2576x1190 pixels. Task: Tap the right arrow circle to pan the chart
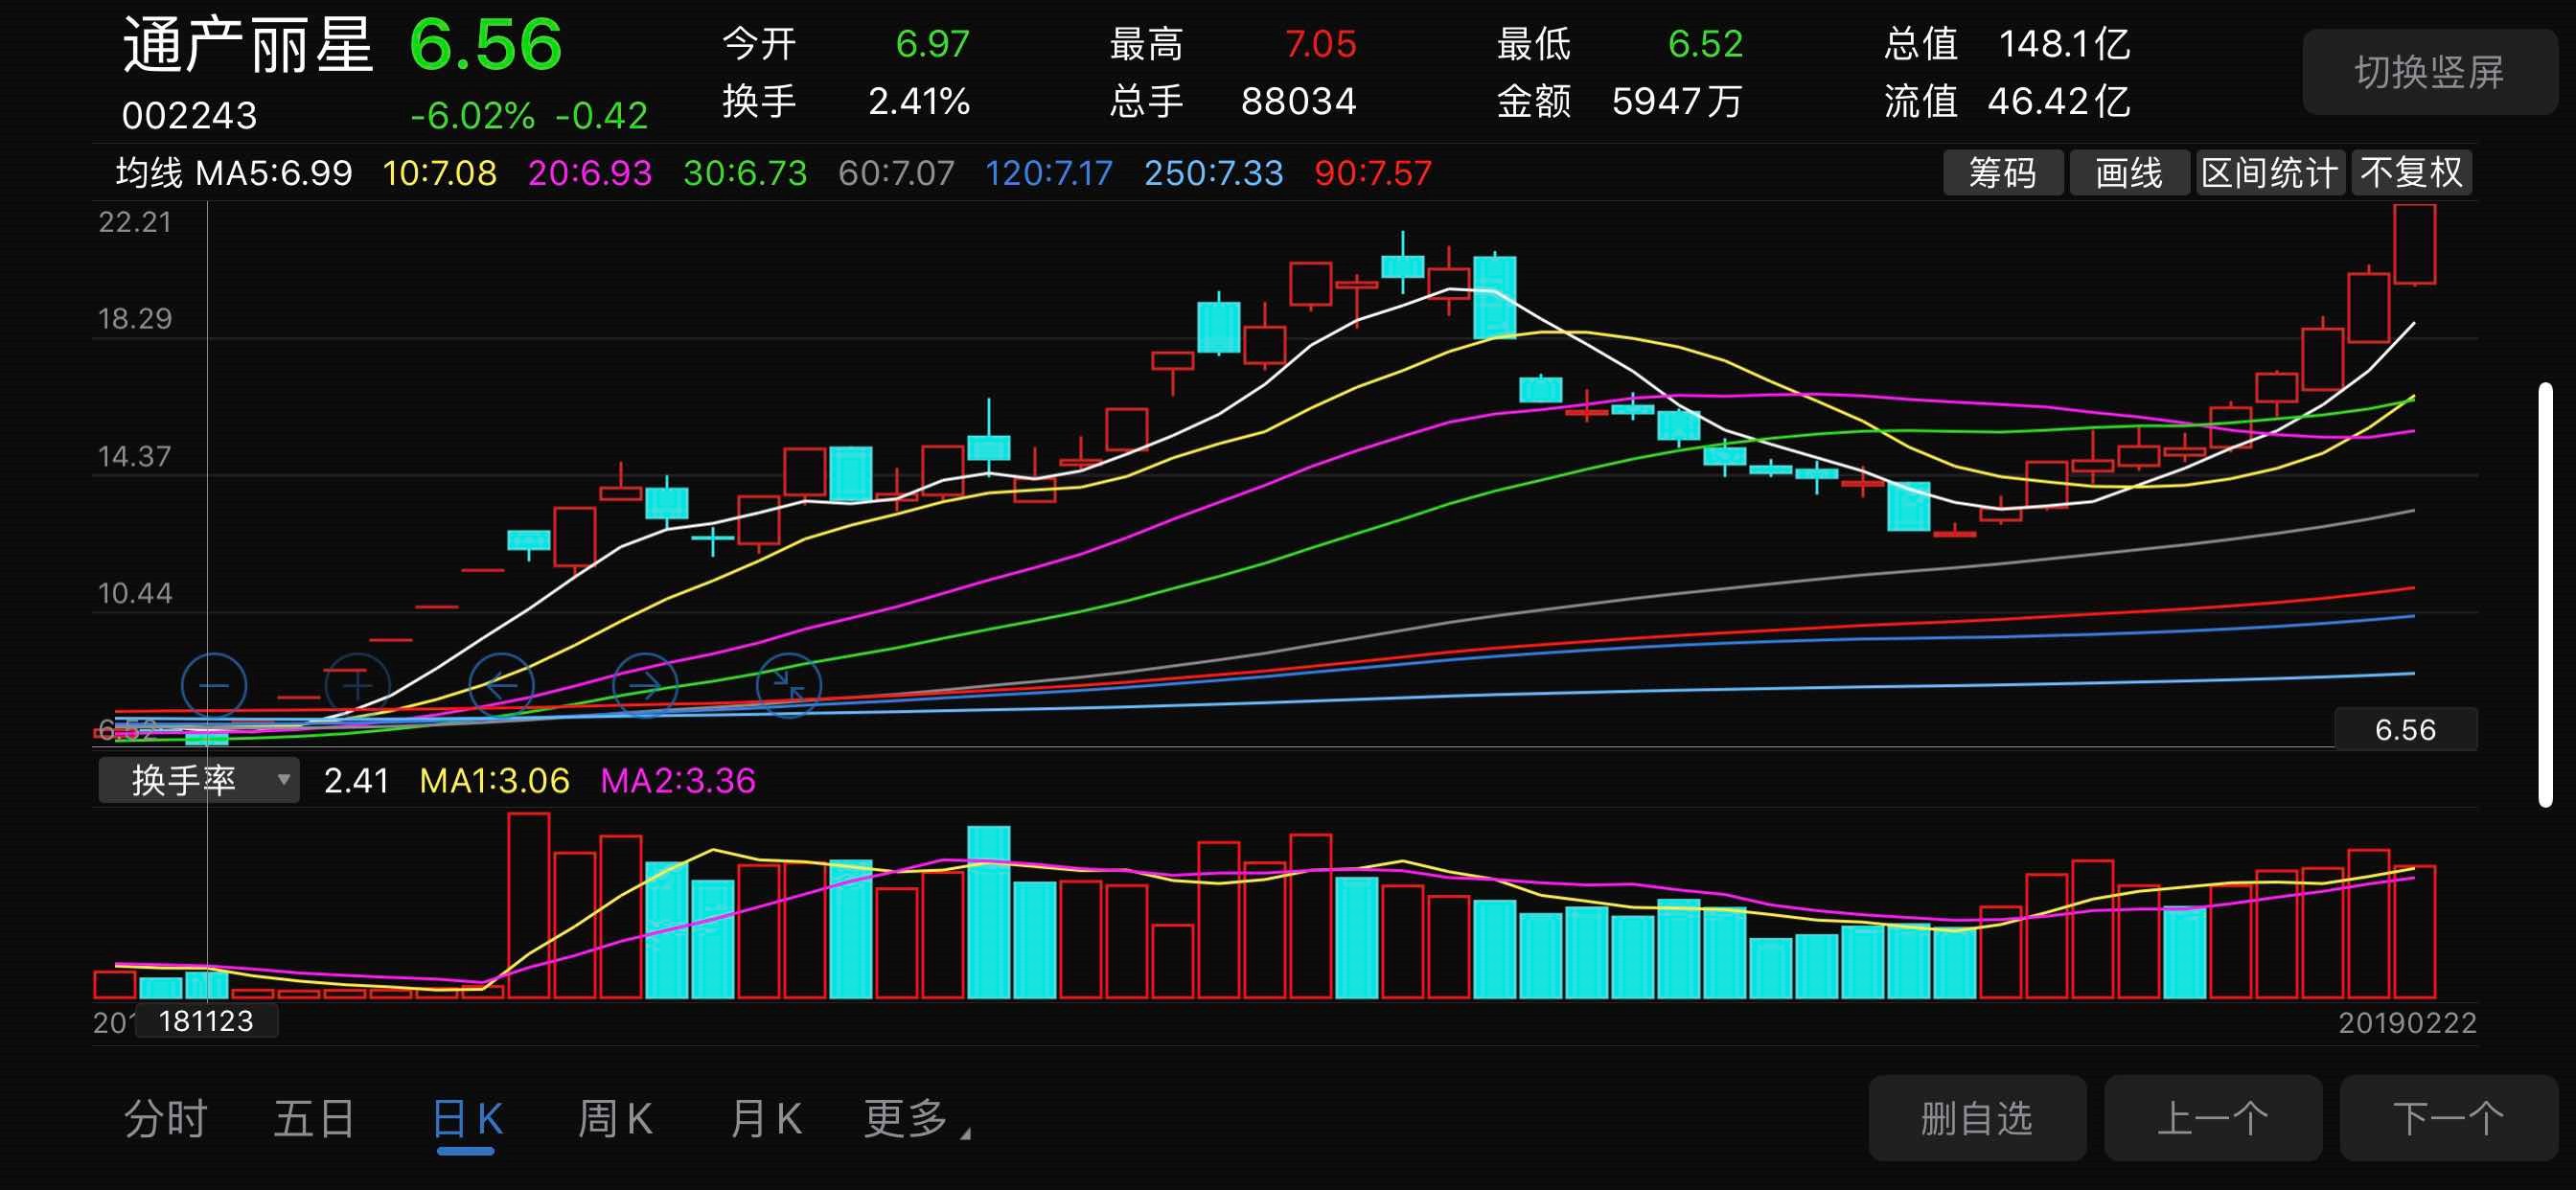(645, 686)
